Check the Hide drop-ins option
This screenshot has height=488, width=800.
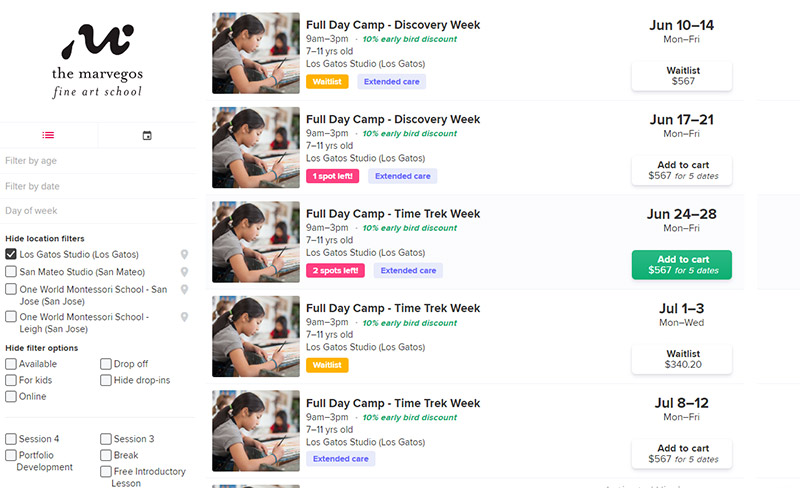[106, 380]
